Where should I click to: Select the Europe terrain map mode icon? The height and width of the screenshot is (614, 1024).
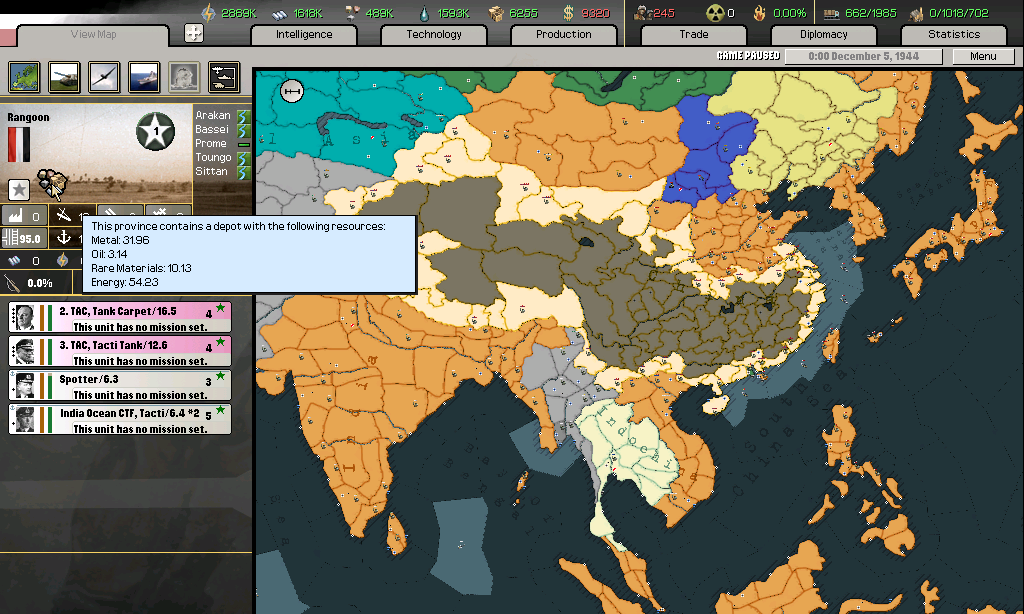[24, 76]
